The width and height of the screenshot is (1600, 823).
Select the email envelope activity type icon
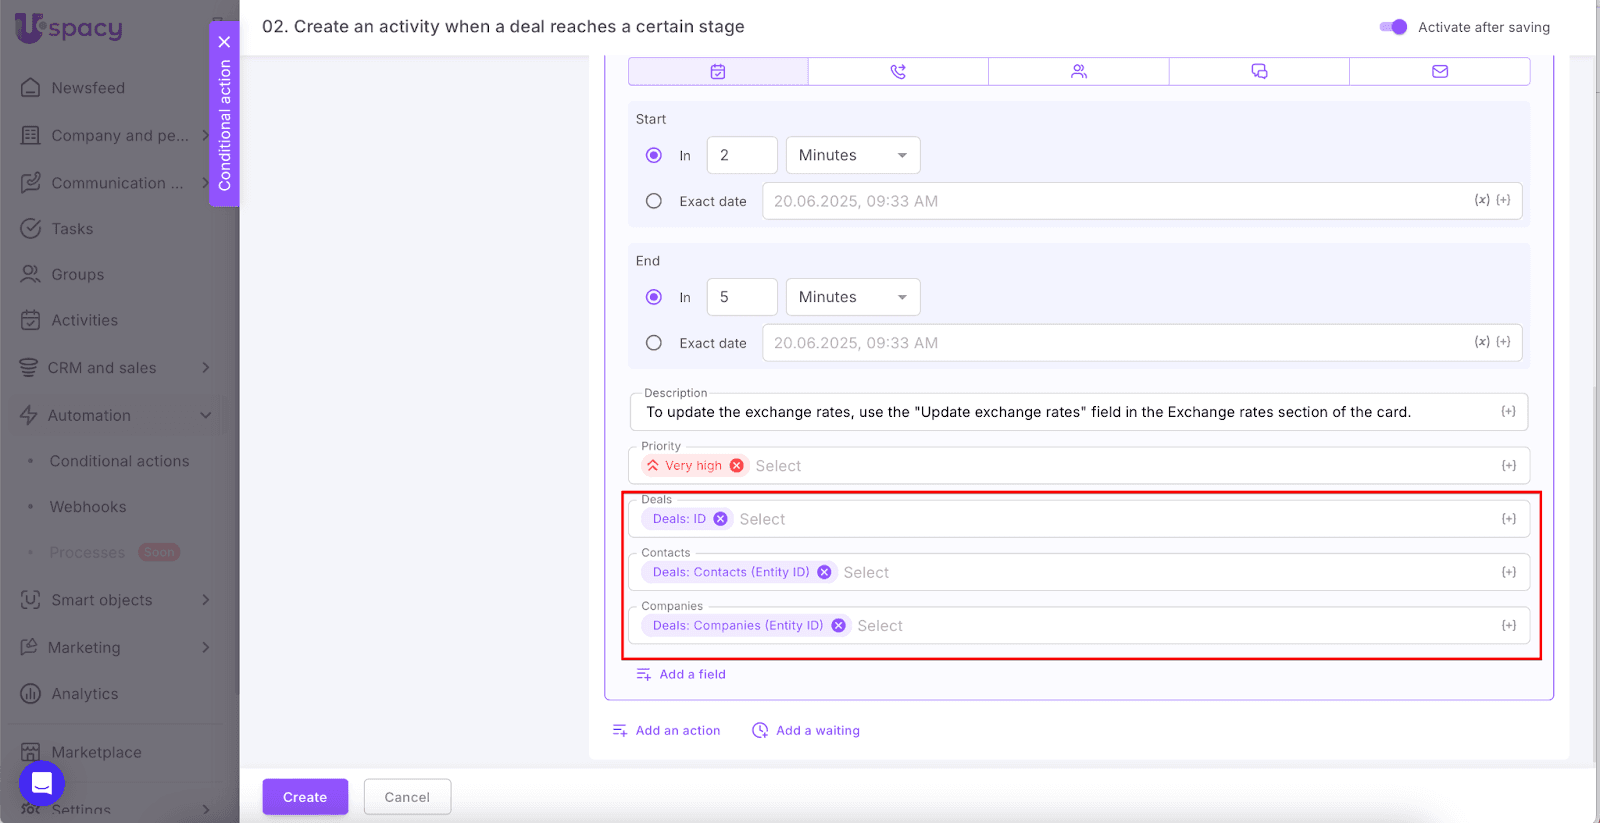pyautogui.click(x=1439, y=72)
